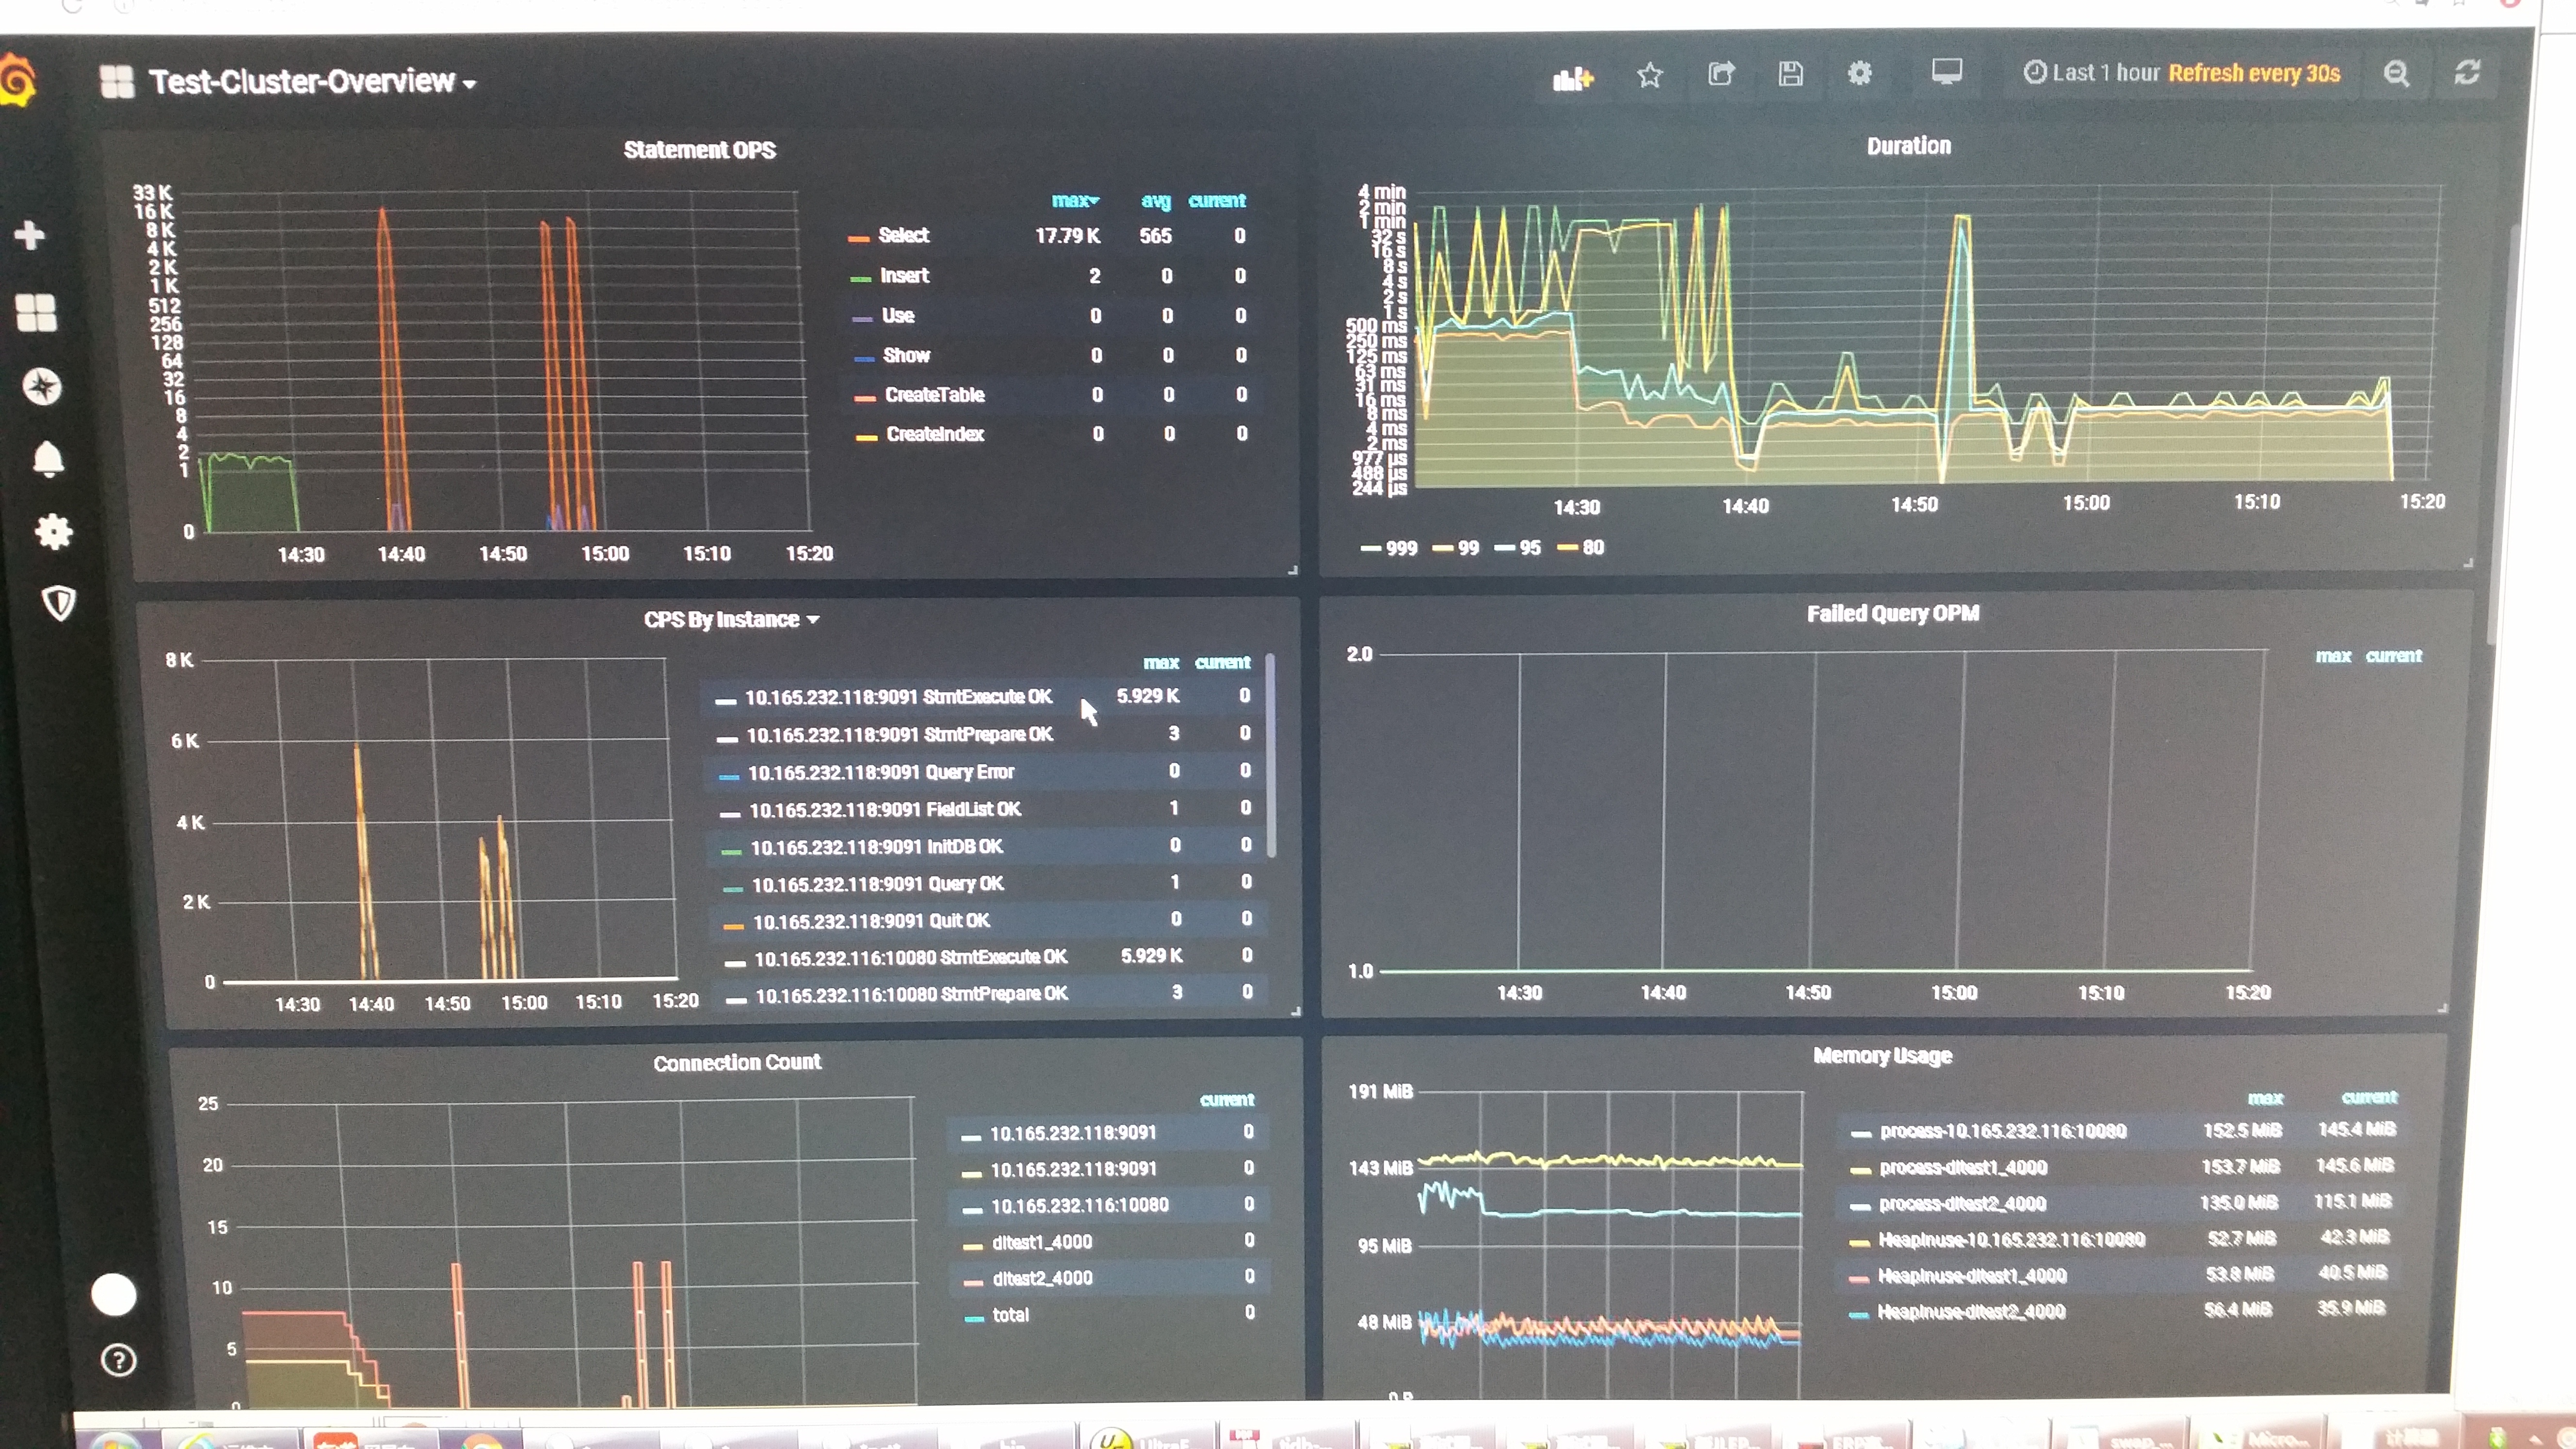Toggle the Select series in Statement OPS legend
This screenshot has width=2576, height=1449.
(903, 235)
